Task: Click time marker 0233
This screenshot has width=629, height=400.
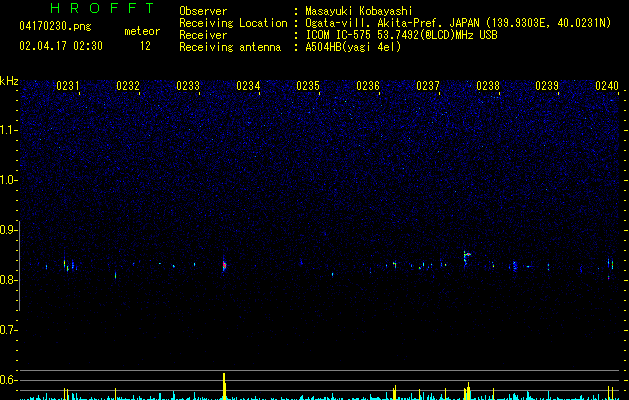Action: pyautogui.click(x=188, y=86)
